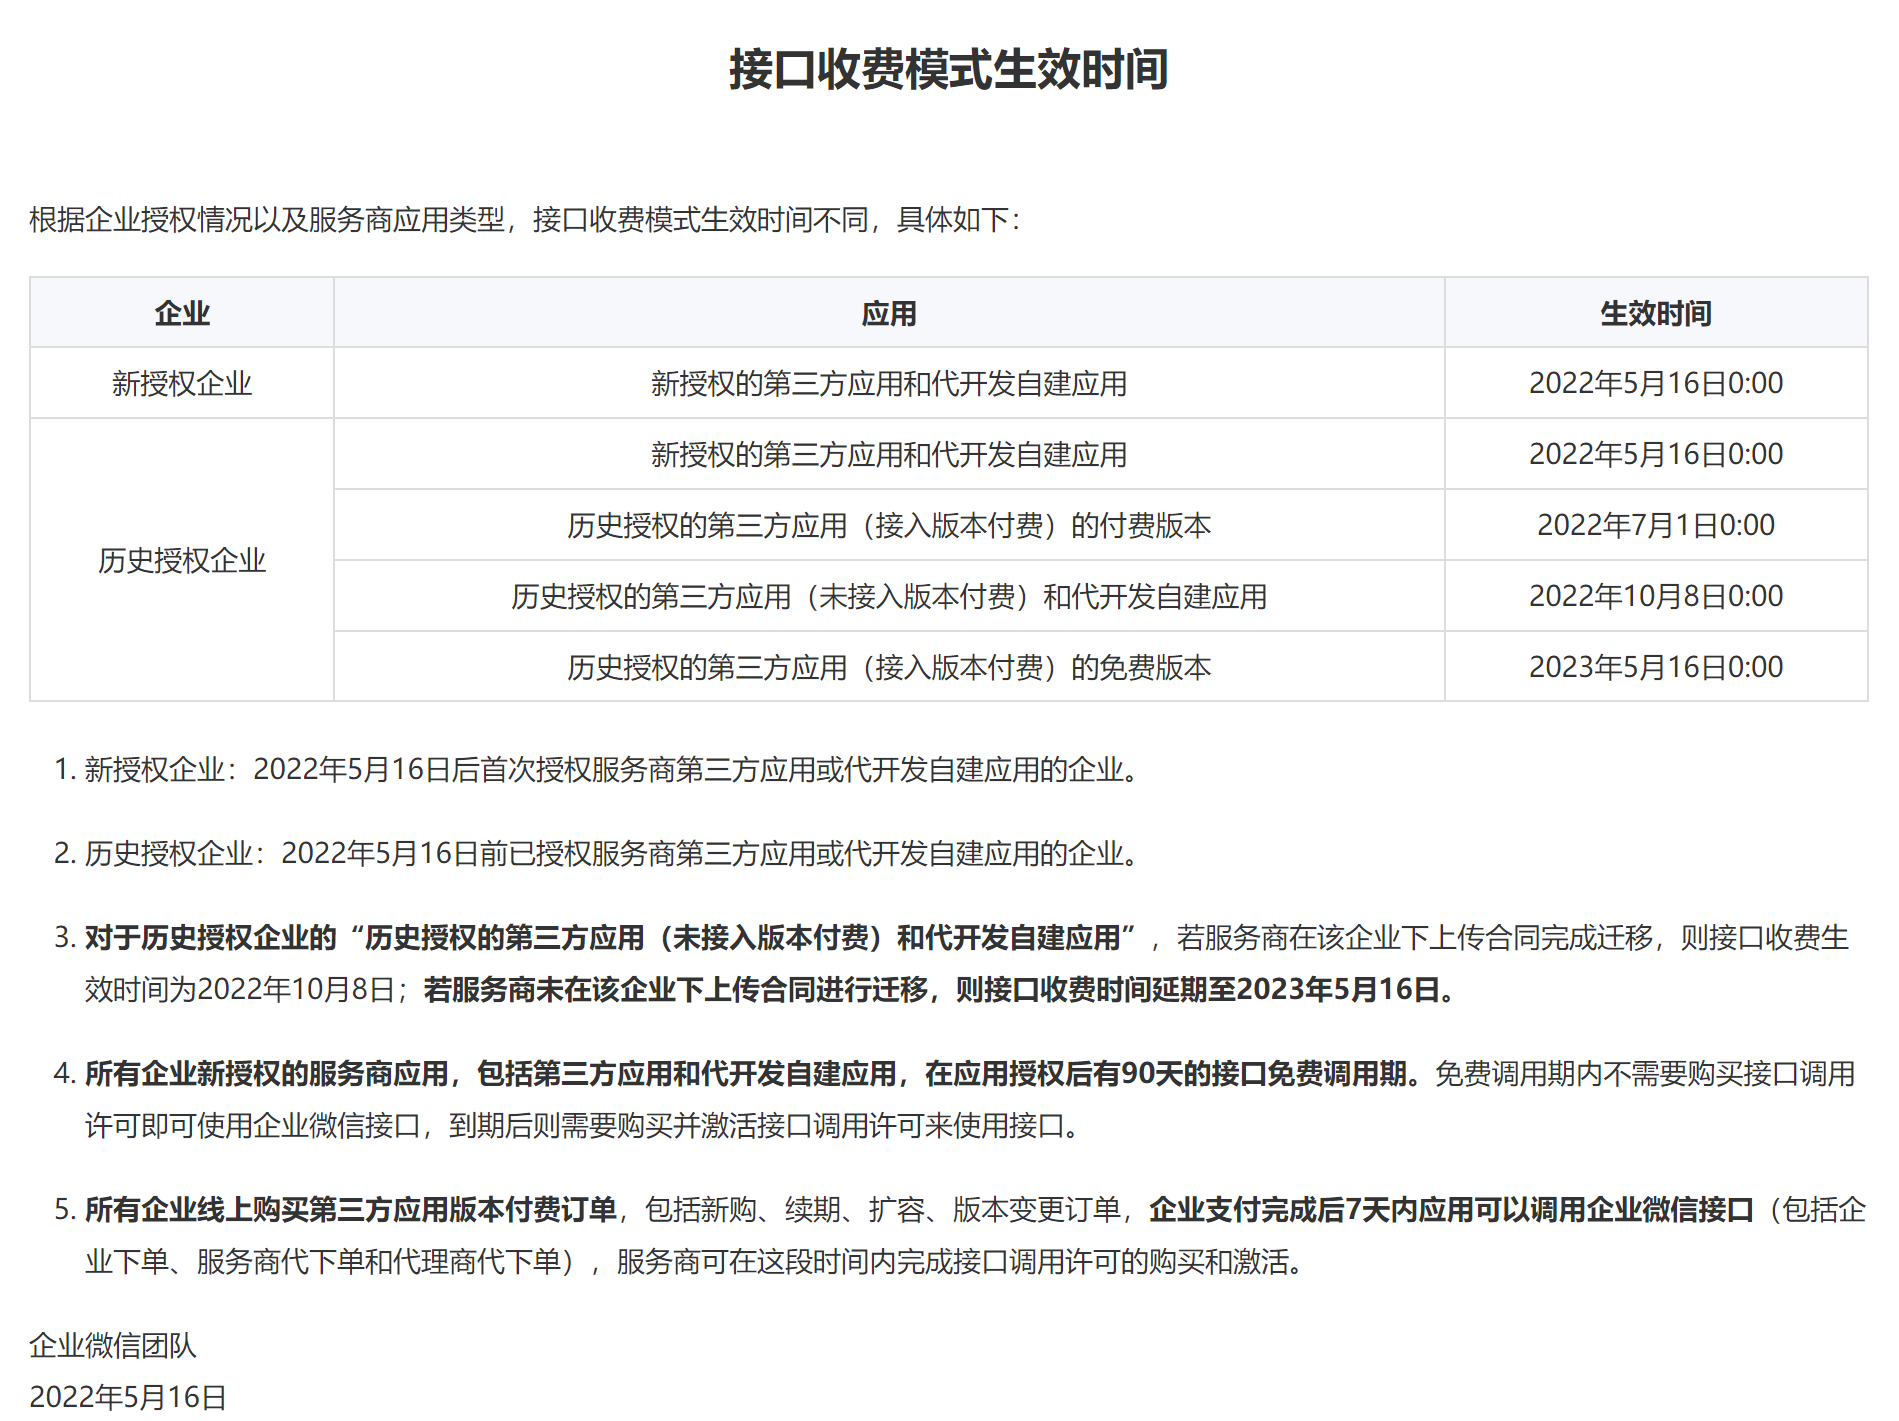Viewport: 1899px width, 1421px height.
Task: Click the 应用 column header
Action: click(x=889, y=313)
